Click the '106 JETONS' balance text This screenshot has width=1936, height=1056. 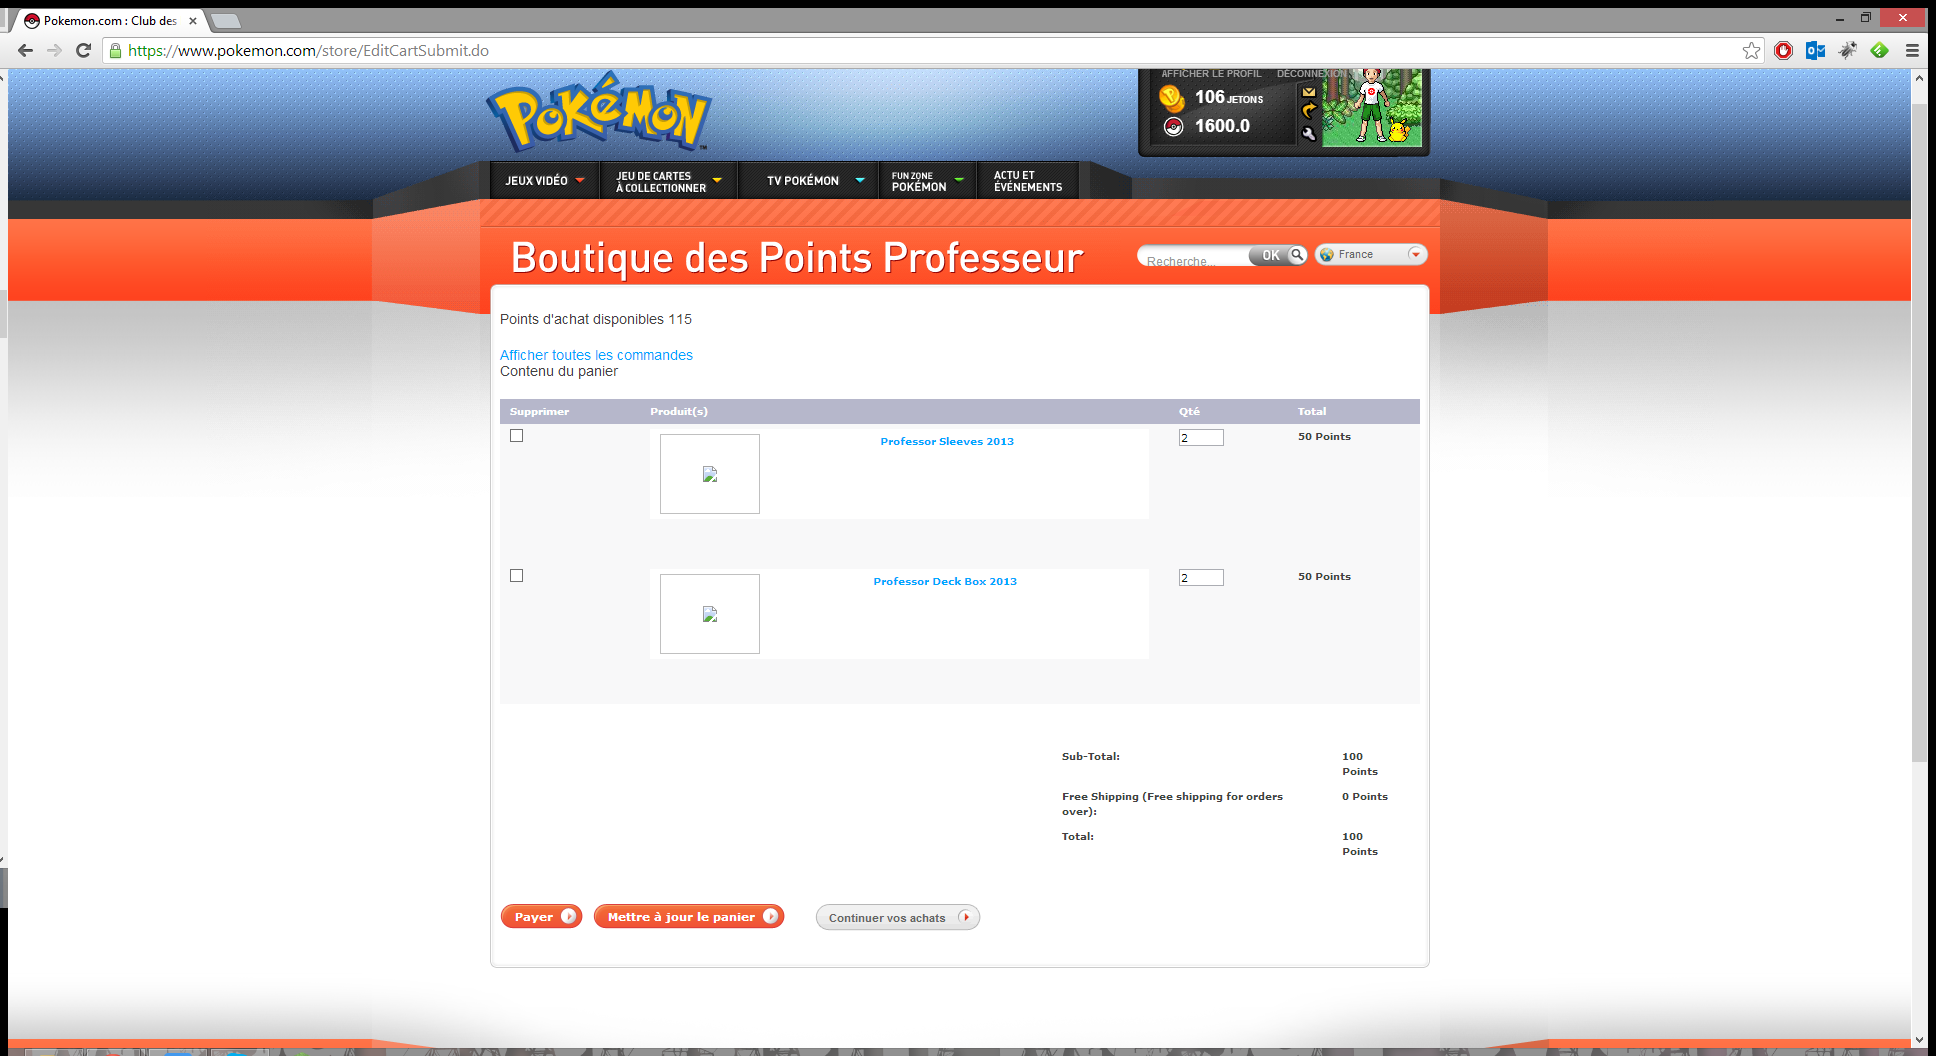(x=1229, y=97)
